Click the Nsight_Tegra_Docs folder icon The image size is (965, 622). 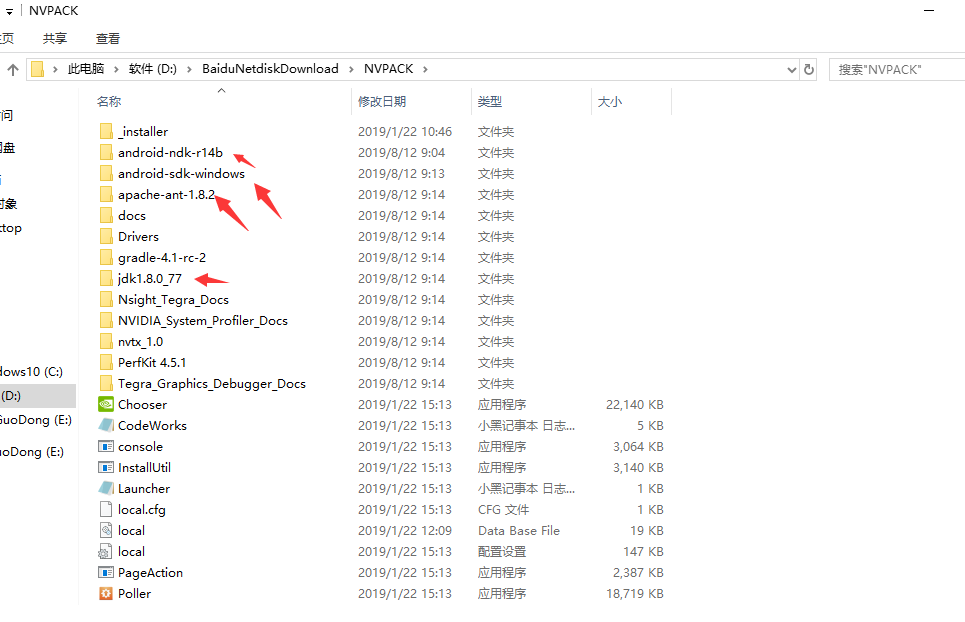coord(106,299)
